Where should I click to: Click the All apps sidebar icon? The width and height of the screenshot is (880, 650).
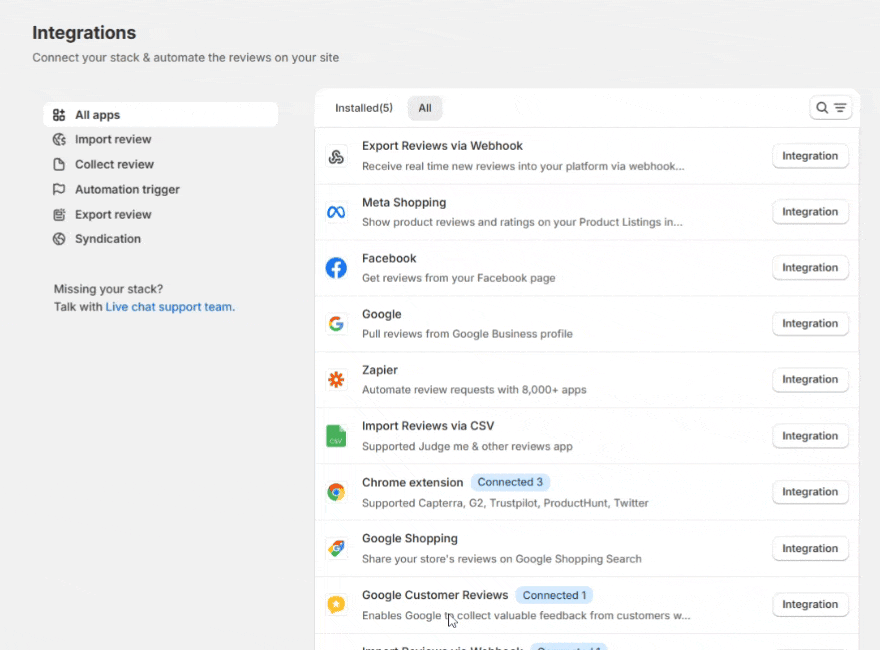coord(59,115)
